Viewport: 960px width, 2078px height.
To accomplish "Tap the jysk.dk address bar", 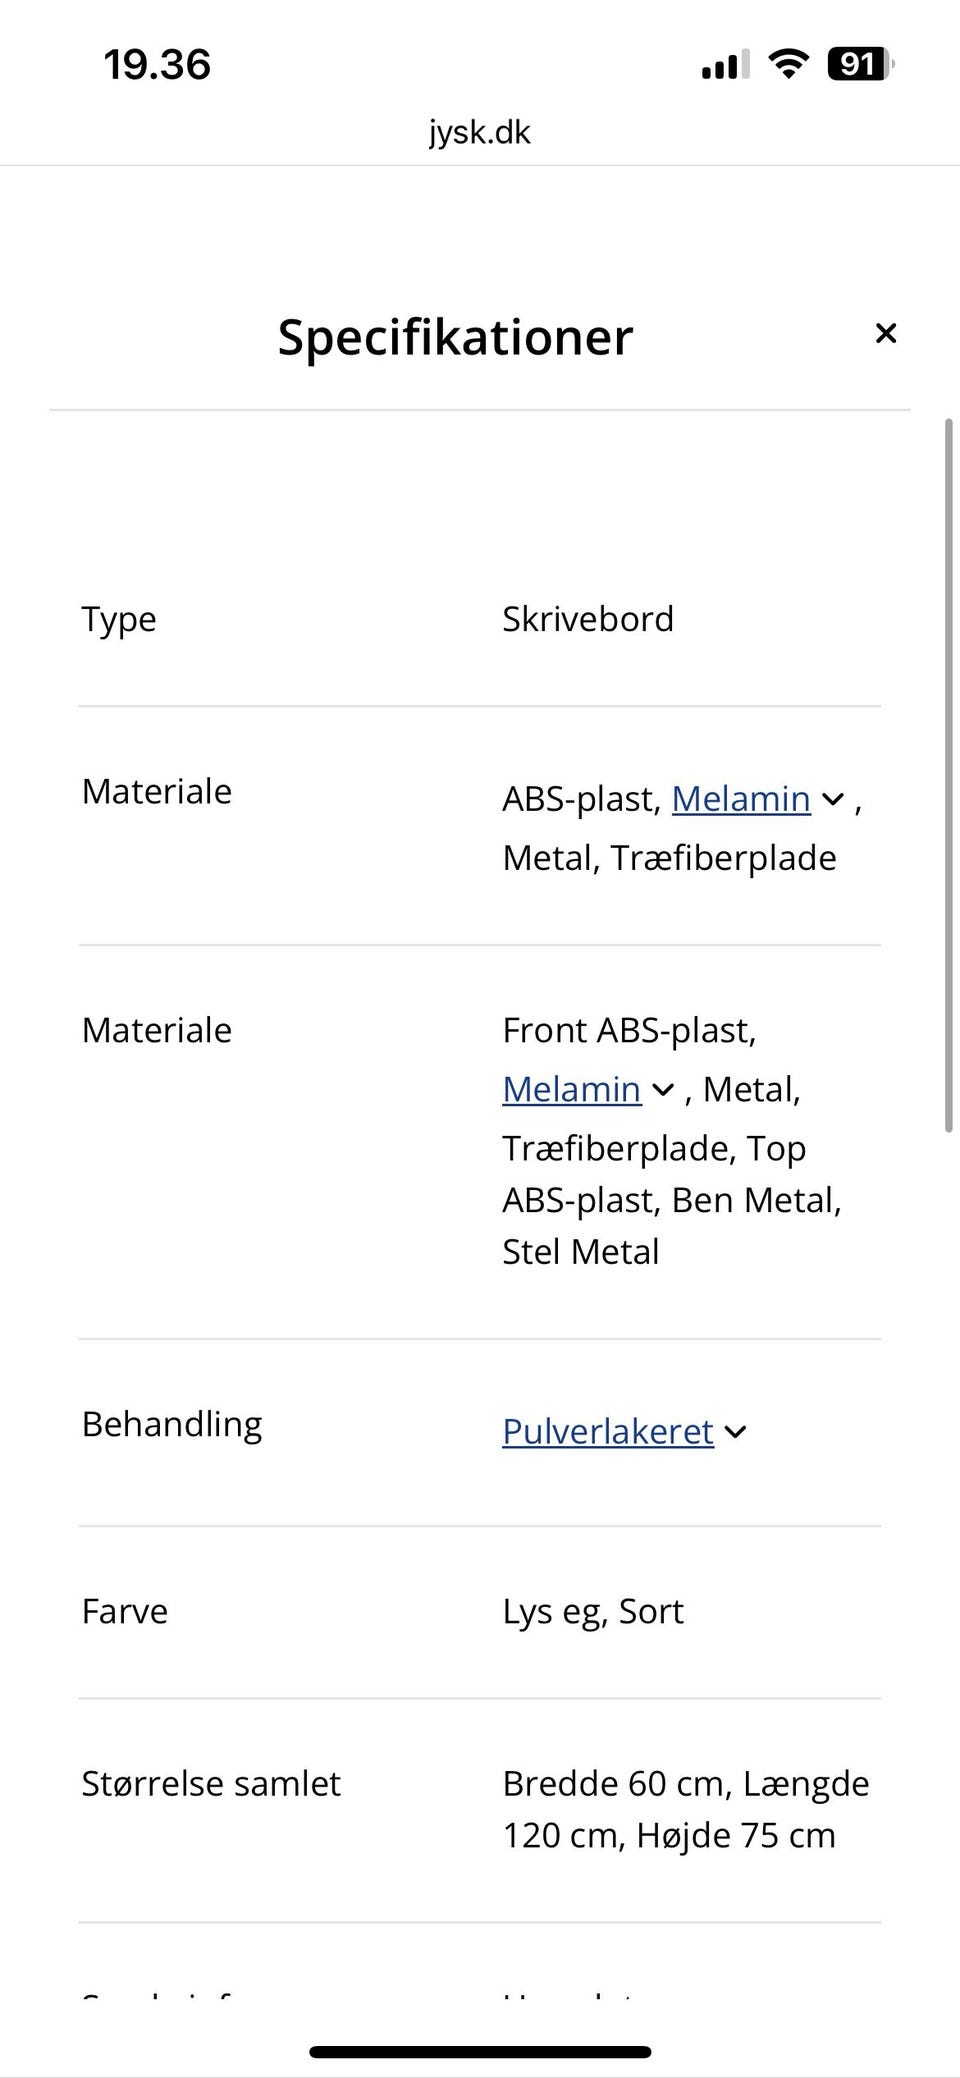I will (480, 132).
